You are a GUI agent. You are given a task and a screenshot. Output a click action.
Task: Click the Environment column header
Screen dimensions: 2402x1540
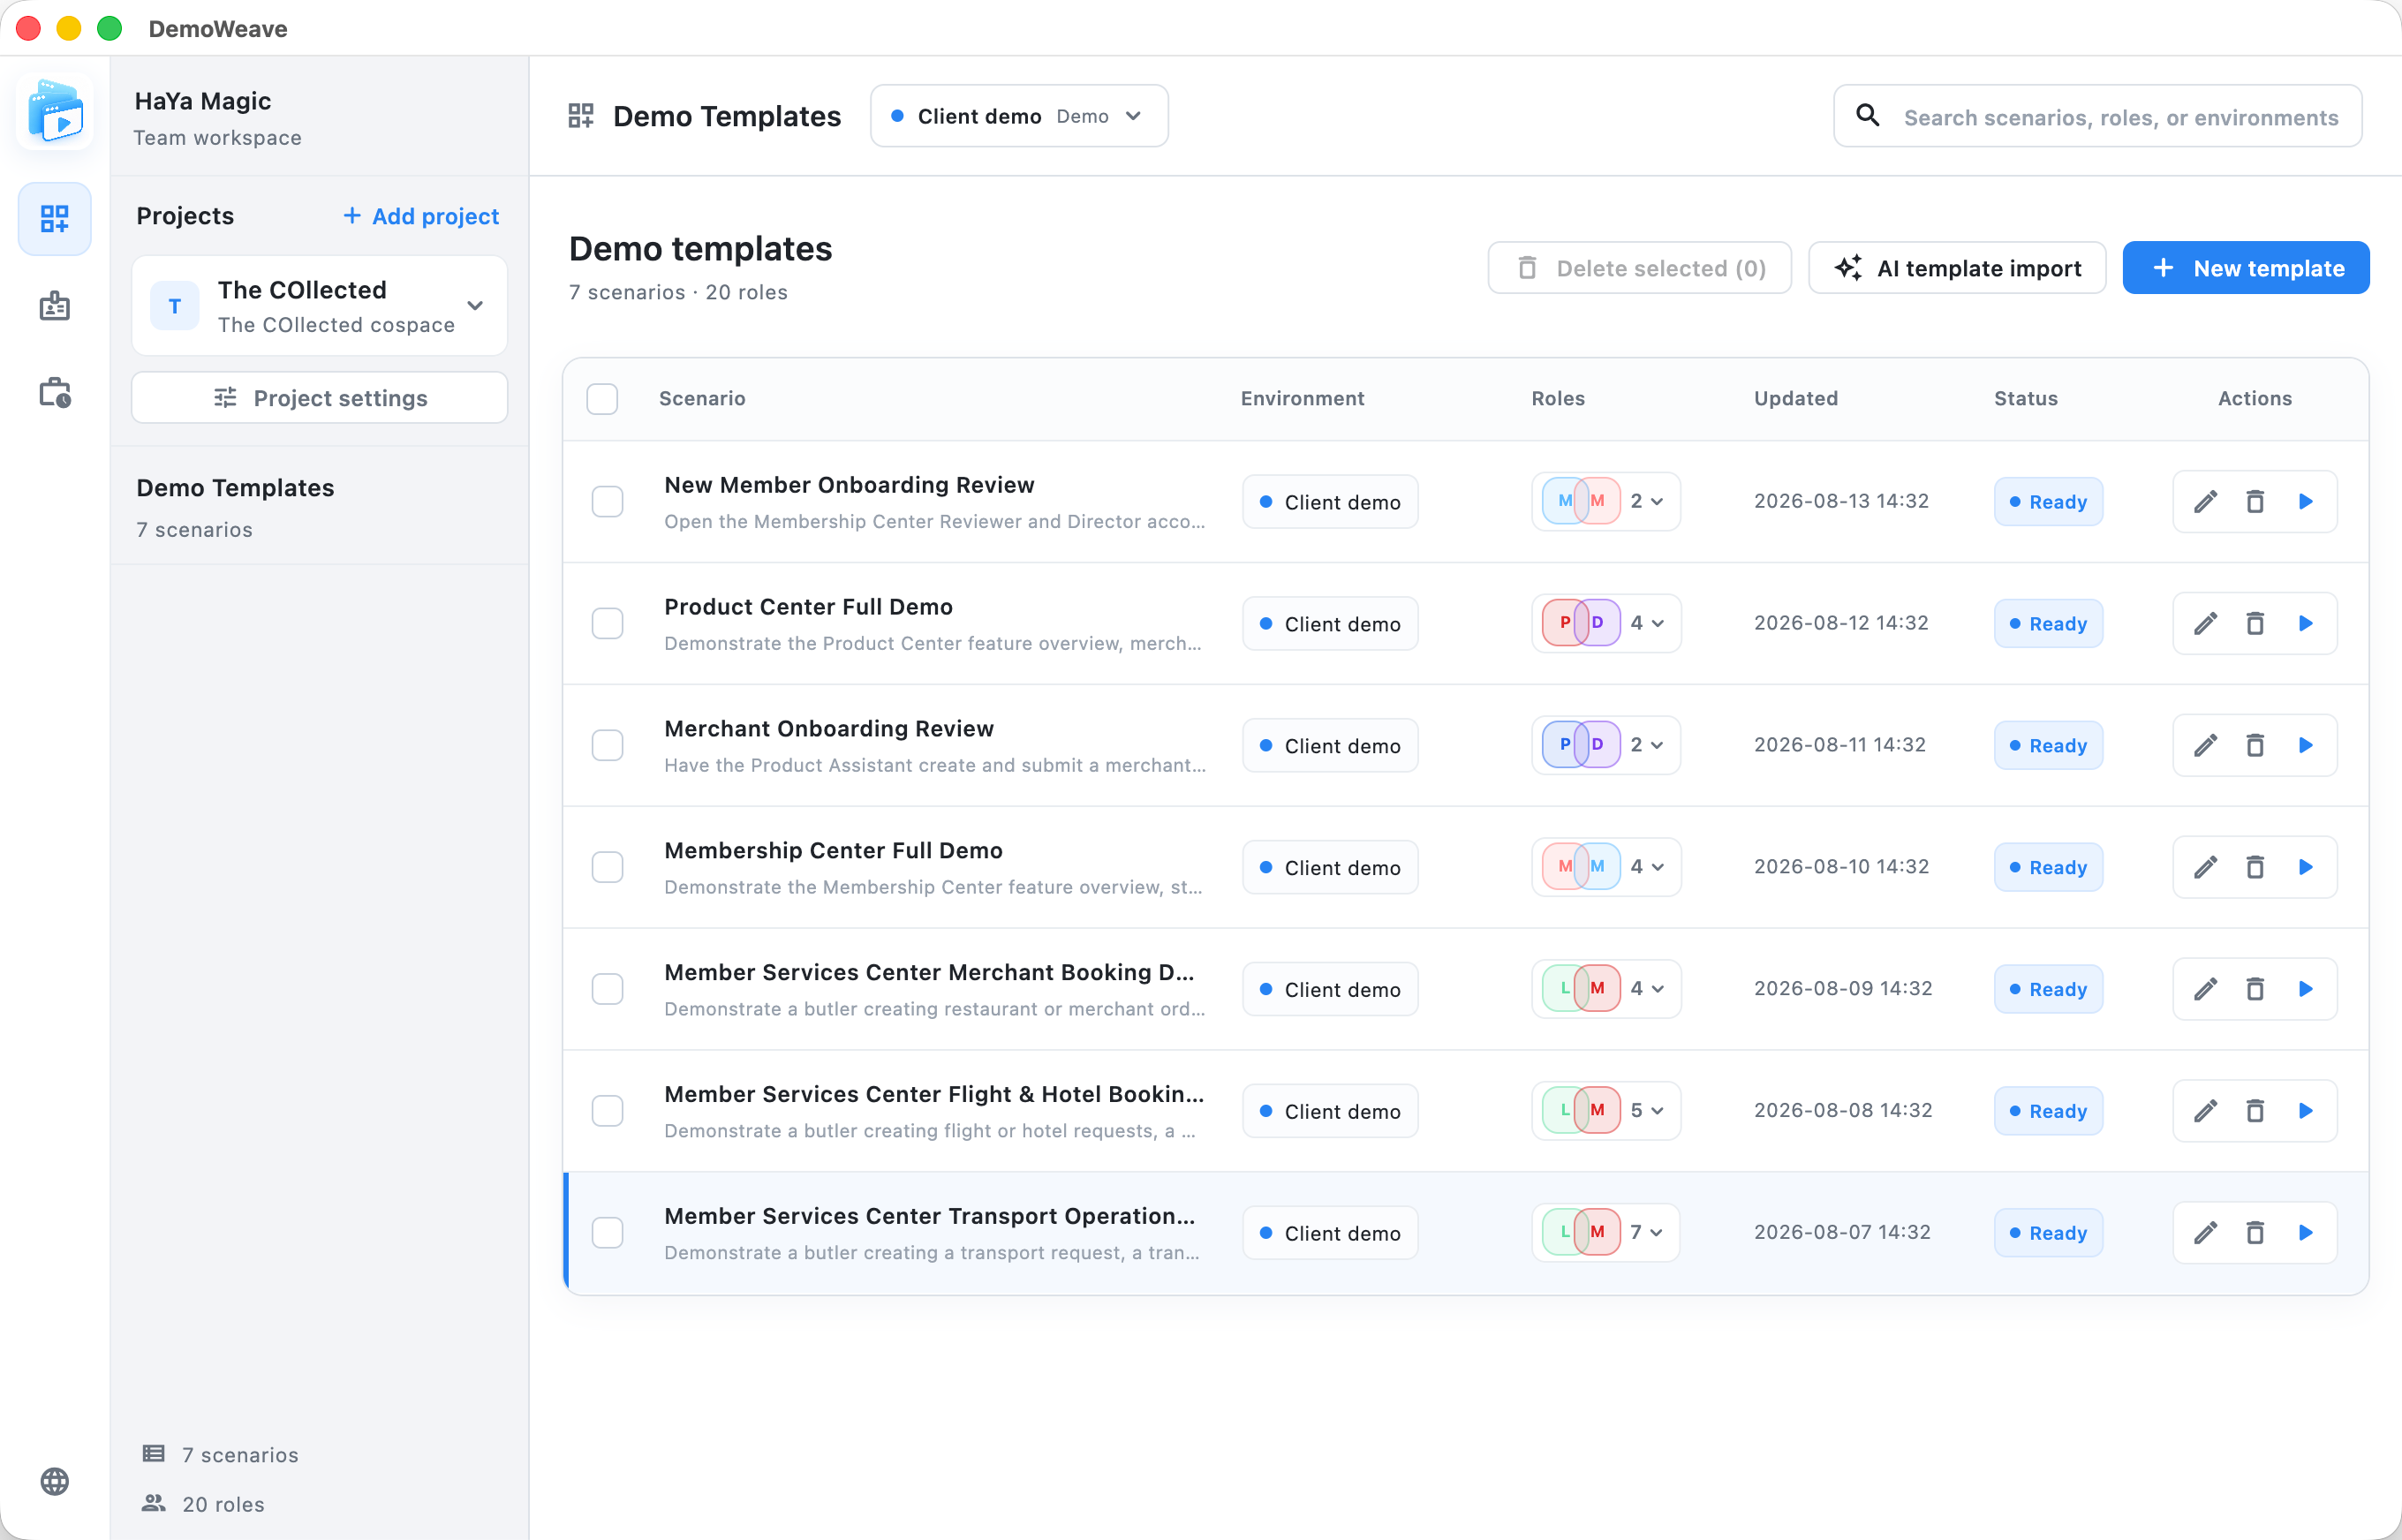pyautogui.click(x=1302, y=399)
